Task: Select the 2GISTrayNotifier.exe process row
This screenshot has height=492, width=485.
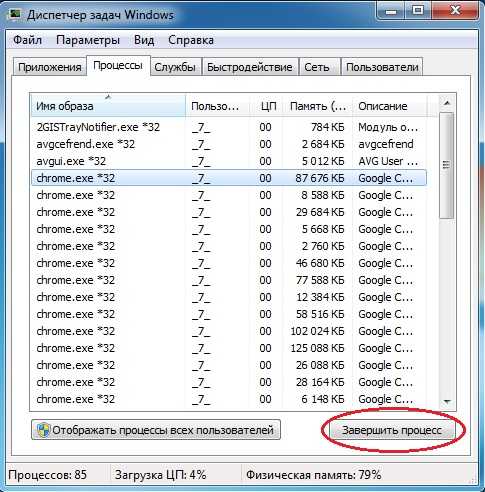Action: coord(229,127)
